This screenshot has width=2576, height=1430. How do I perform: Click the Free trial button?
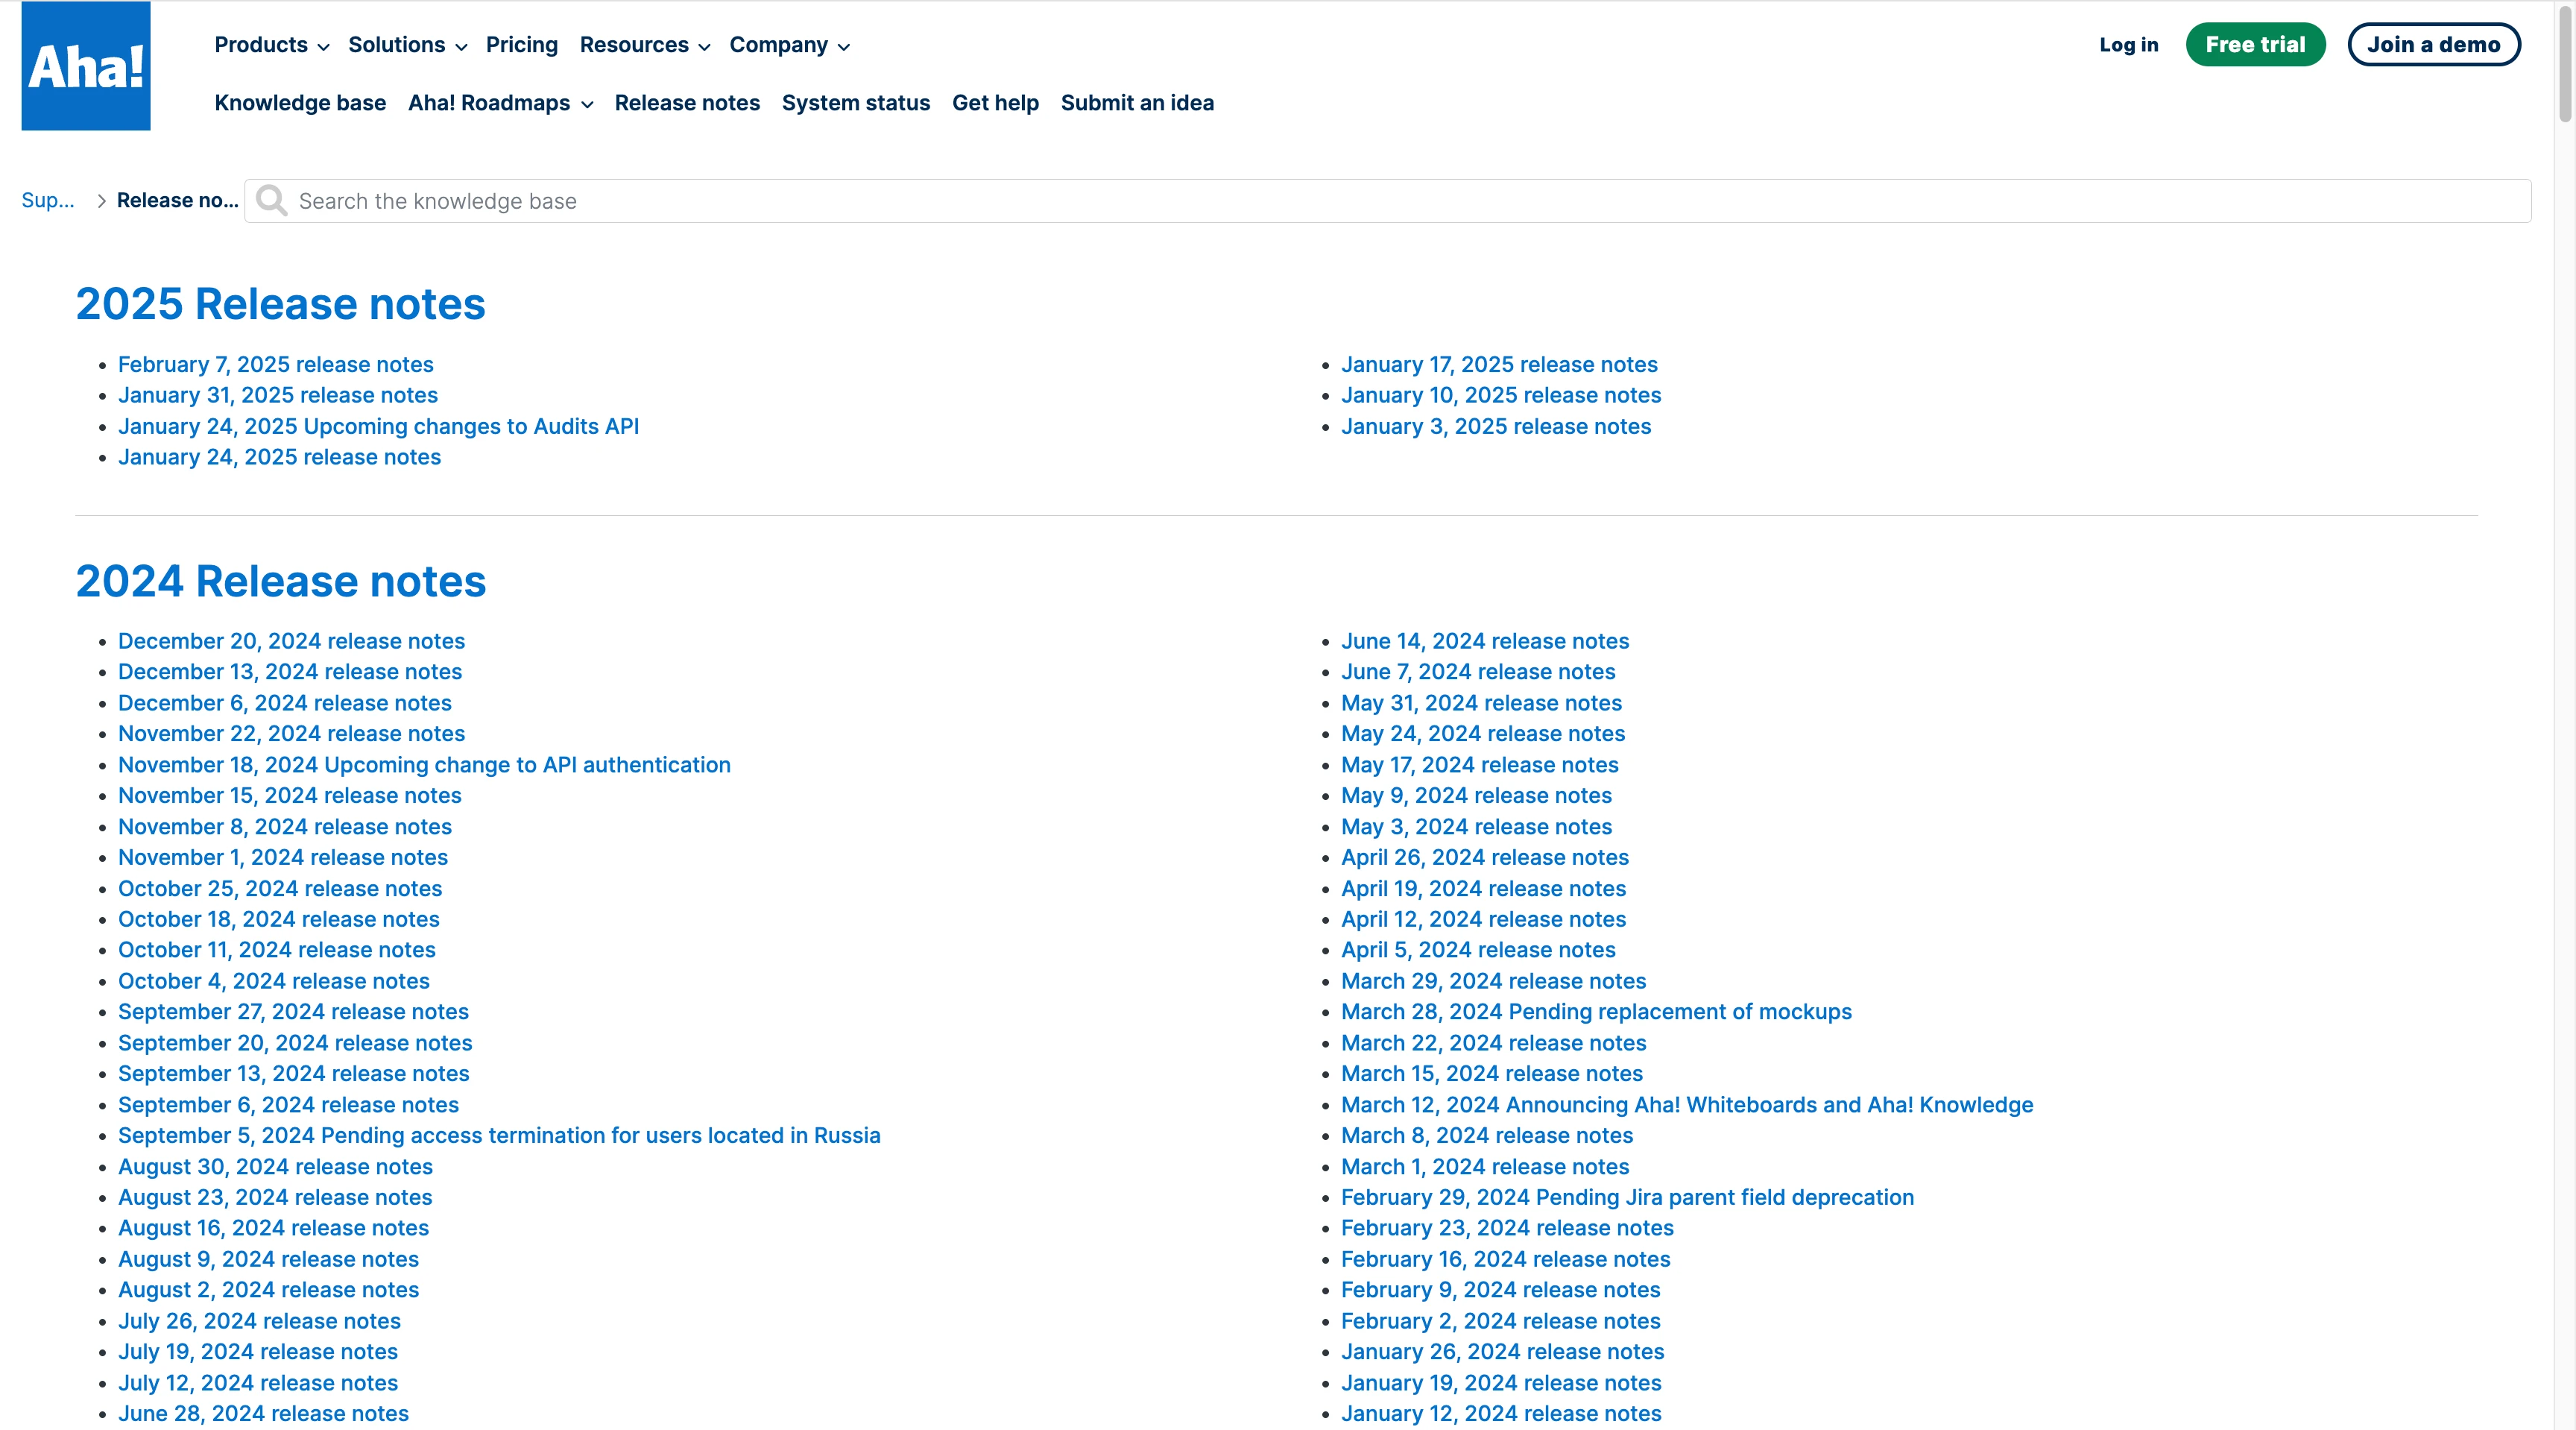pyautogui.click(x=2254, y=45)
